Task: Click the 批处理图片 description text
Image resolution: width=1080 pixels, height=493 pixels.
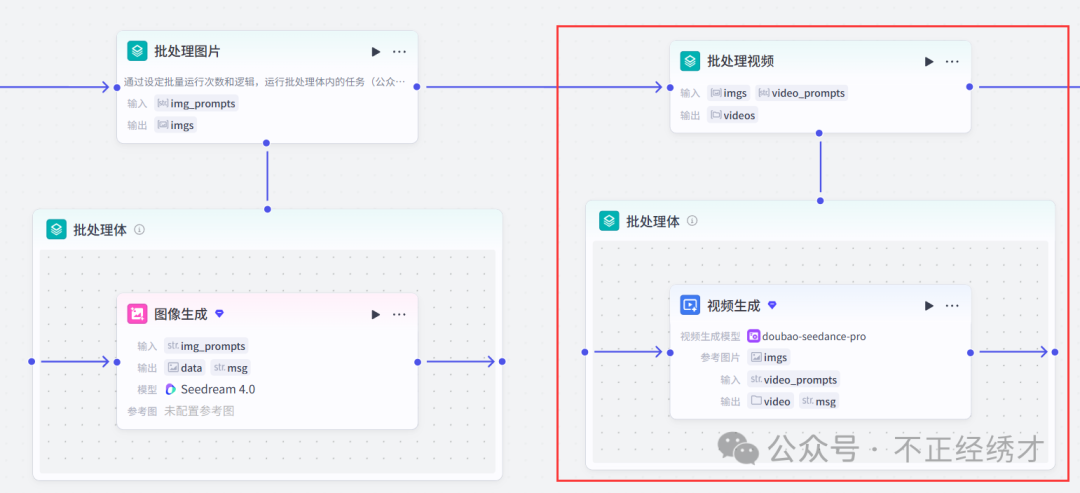Action: (x=264, y=83)
